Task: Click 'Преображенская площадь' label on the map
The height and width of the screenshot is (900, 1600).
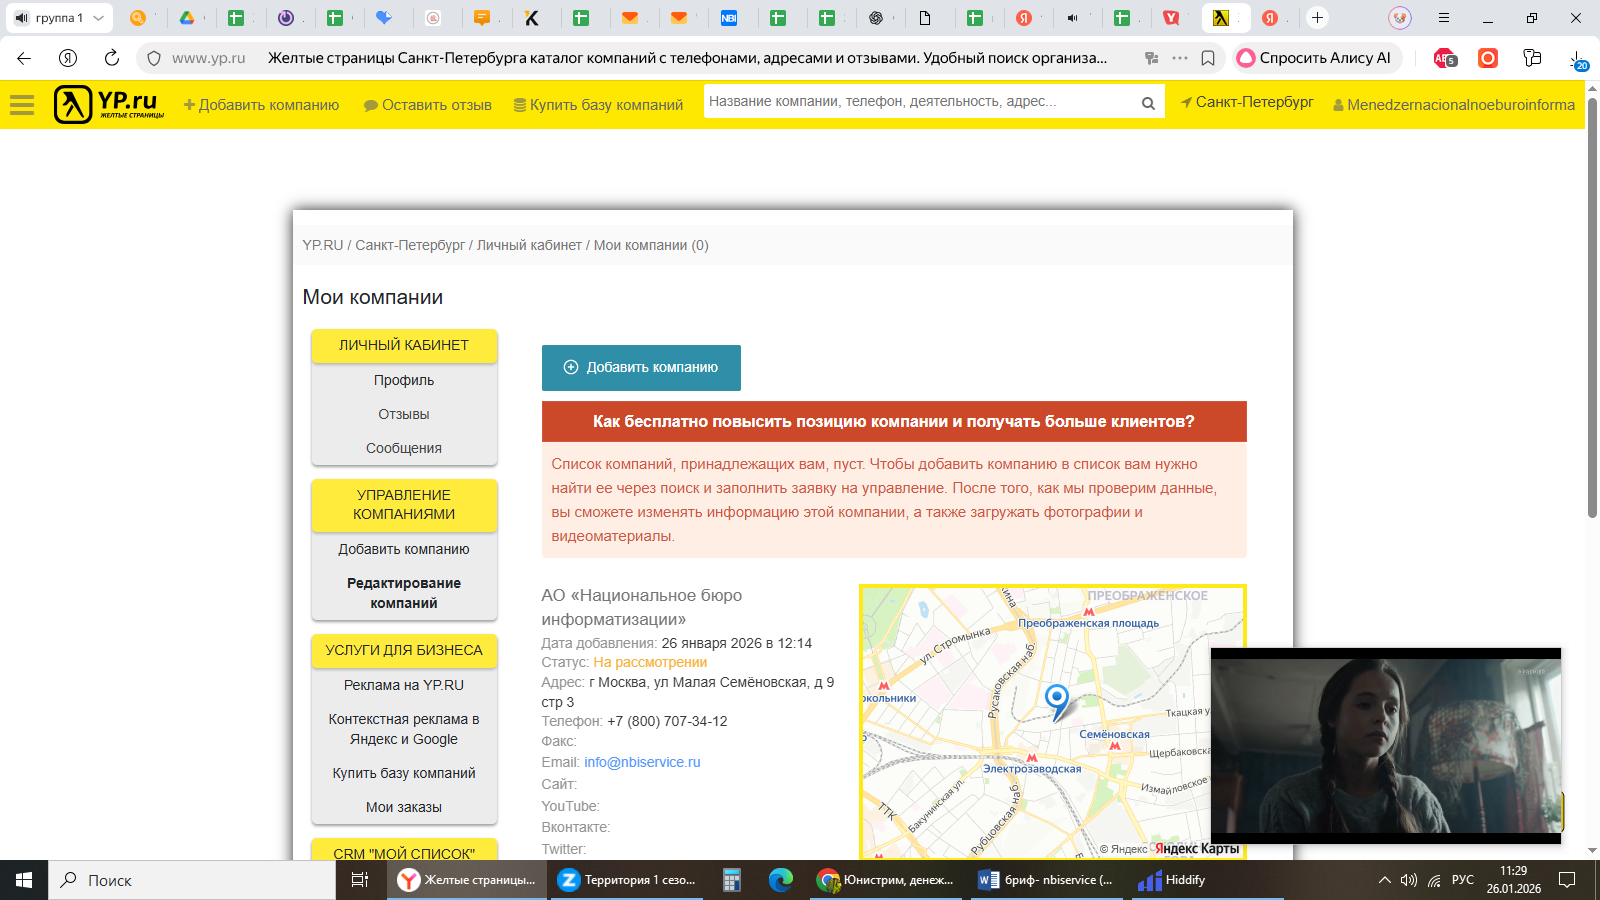Action: (x=1088, y=623)
